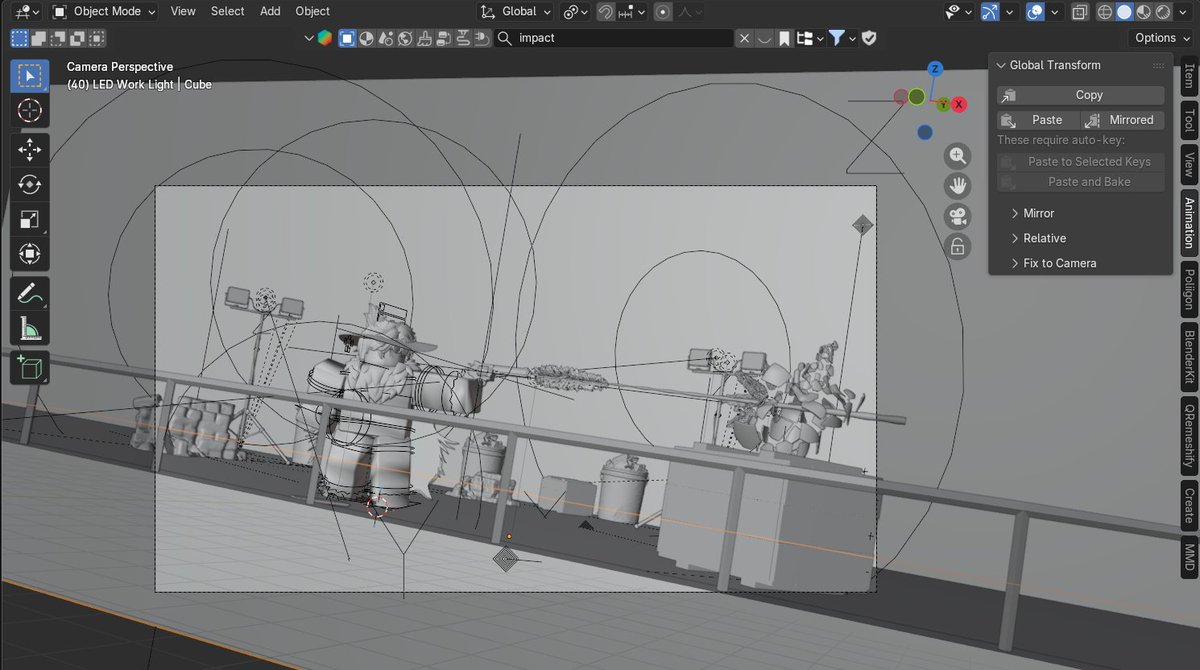This screenshot has width=1200, height=670.
Task: Switch to the BlenderKit sidebar tab
Action: (1189, 356)
